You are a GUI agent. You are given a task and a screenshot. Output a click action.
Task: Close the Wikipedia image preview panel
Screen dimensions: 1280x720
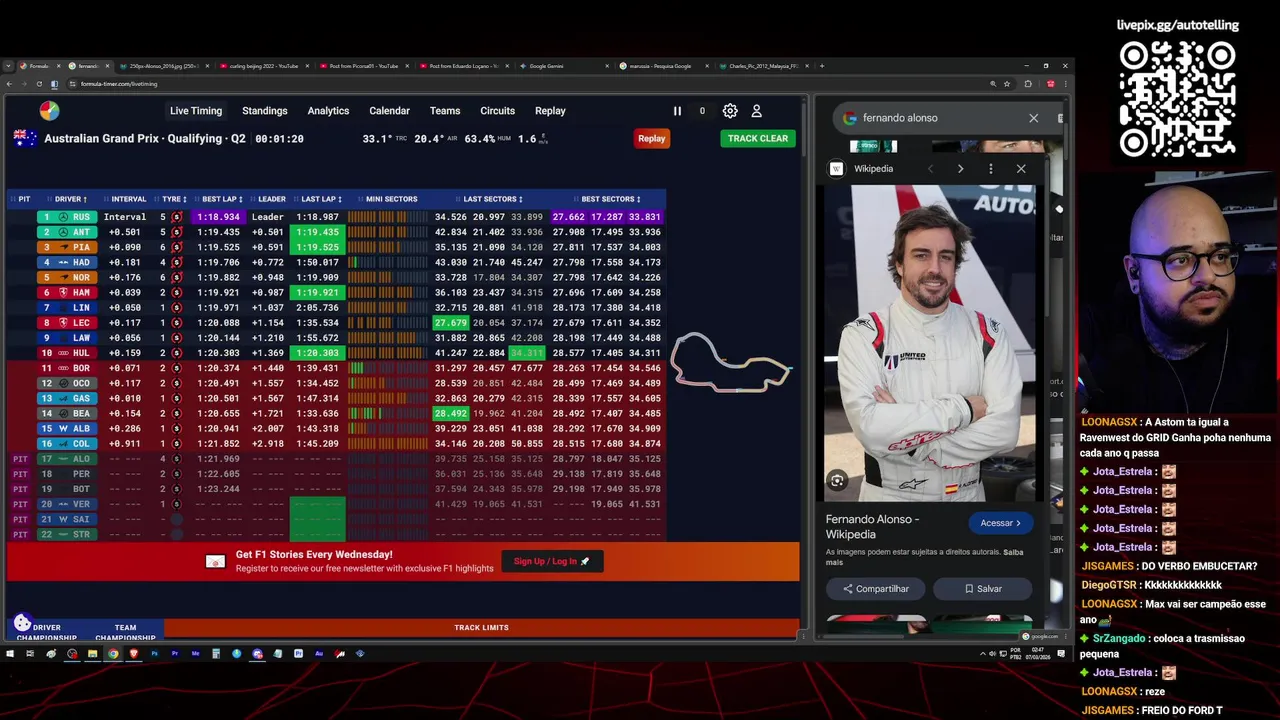pyautogui.click(x=1021, y=169)
